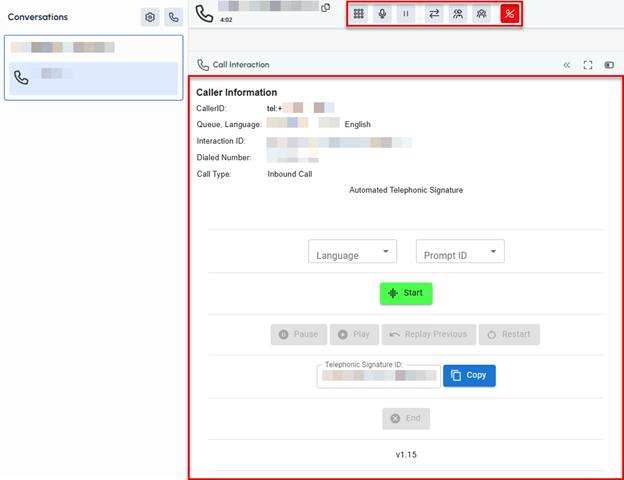Click the Telephonic Signature ID field
The height and width of the screenshot is (480, 624).
click(378, 376)
